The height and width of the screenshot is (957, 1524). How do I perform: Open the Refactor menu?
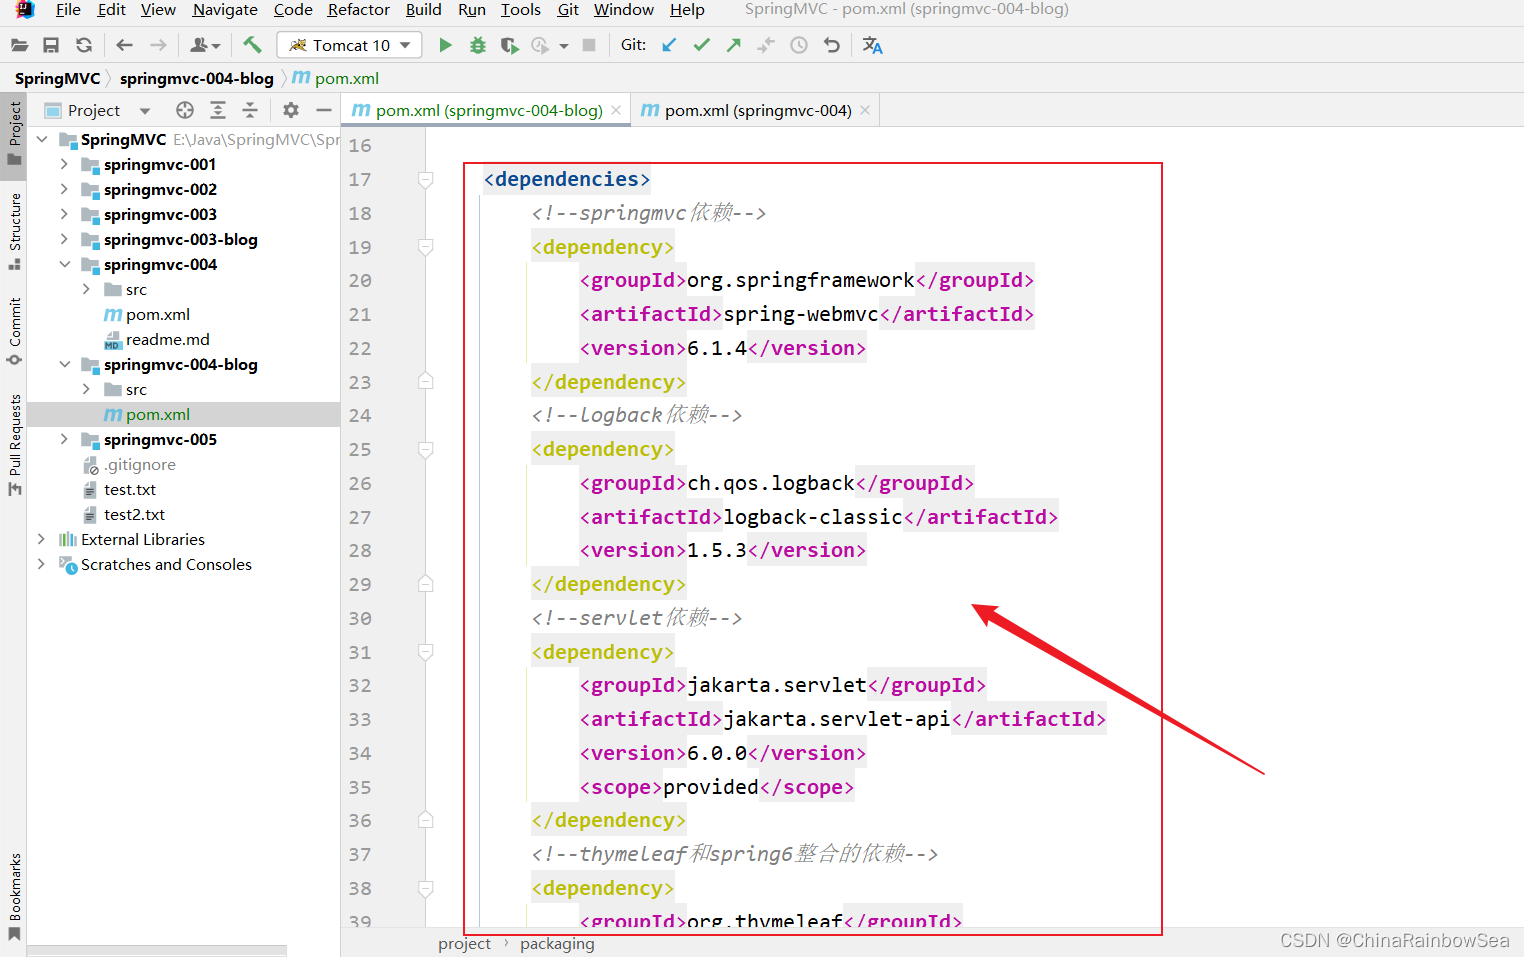coord(358,10)
